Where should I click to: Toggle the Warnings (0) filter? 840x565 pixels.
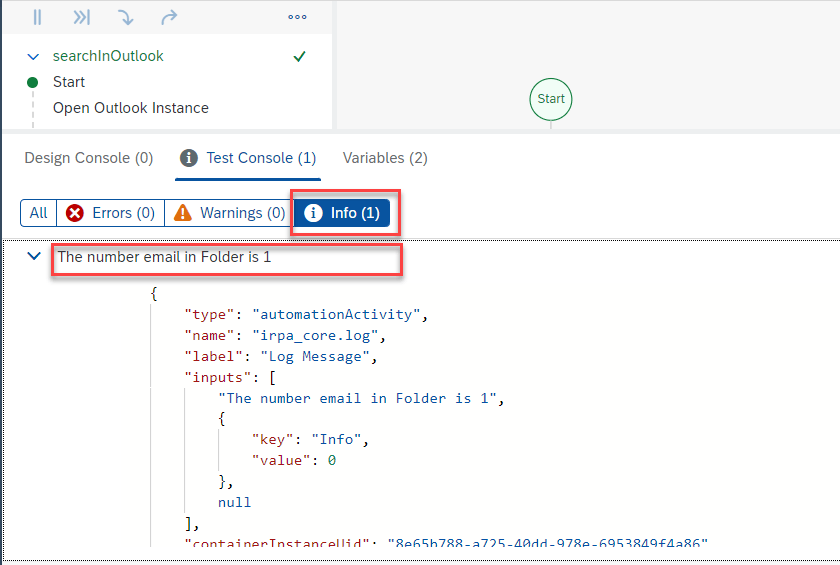(230, 213)
